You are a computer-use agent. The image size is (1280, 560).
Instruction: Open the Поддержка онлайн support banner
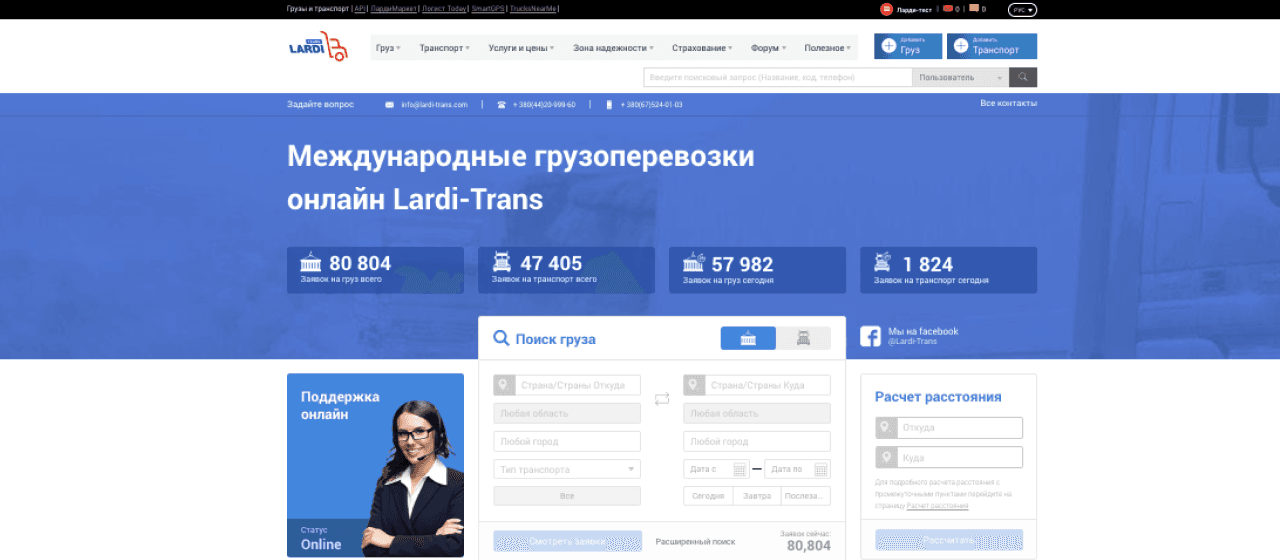click(375, 465)
